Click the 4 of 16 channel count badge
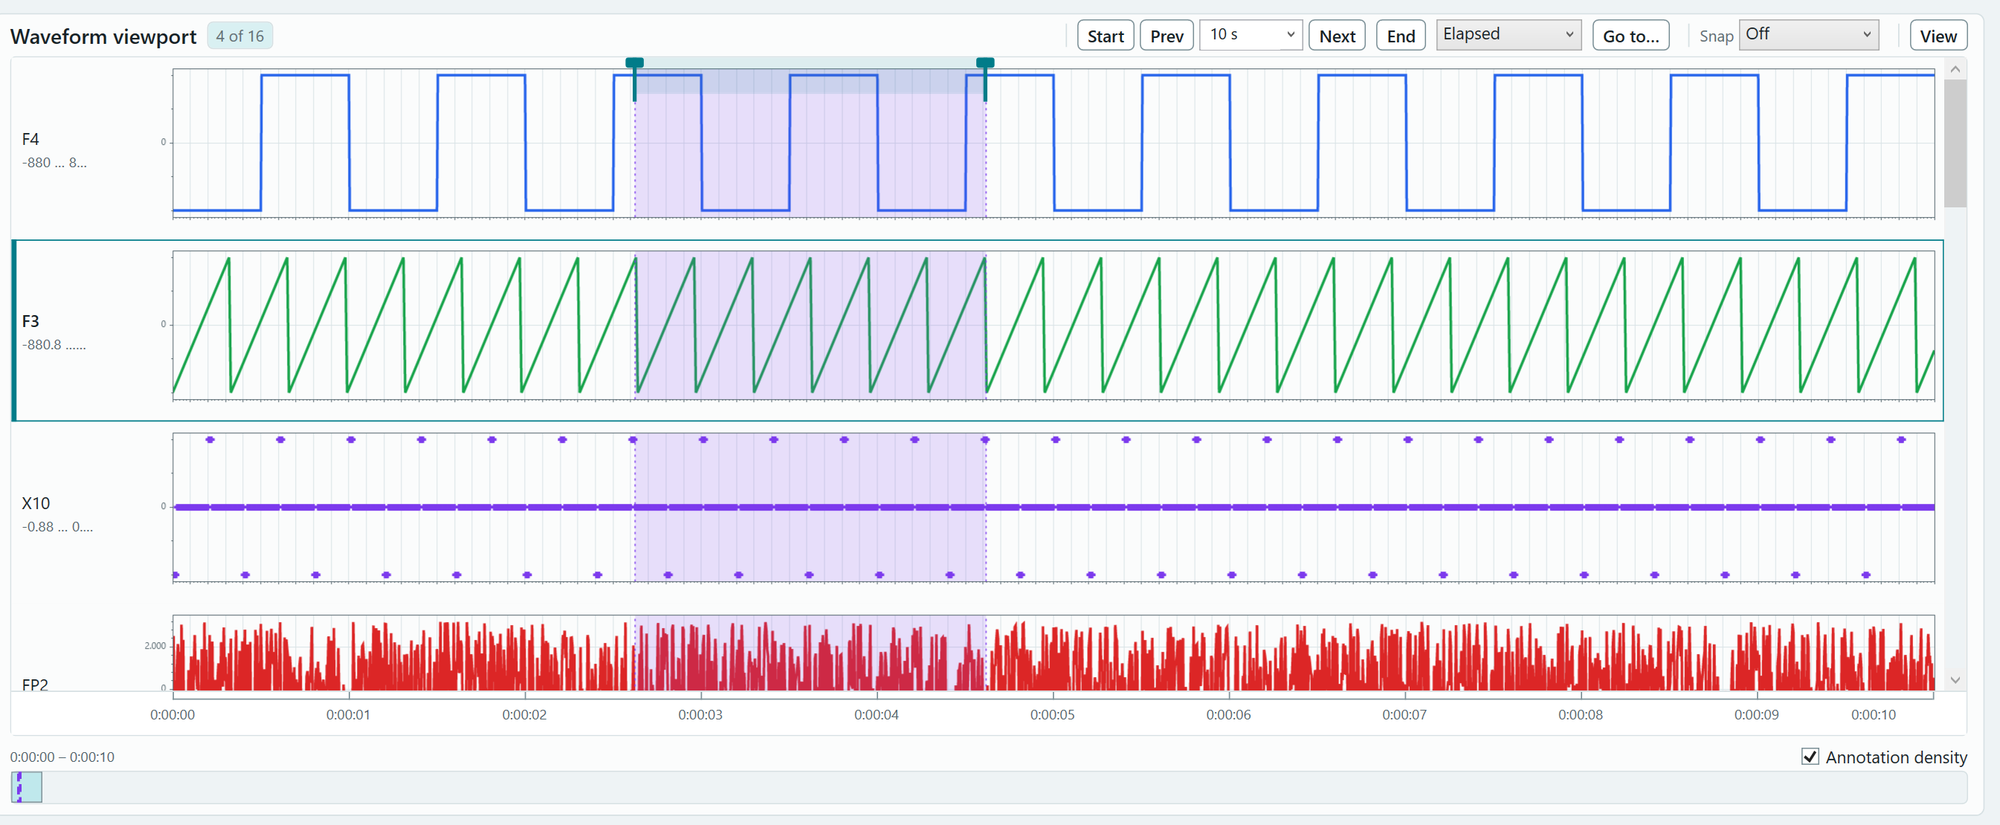Image resolution: width=2000 pixels, height=825 pixels. [240, 36]
